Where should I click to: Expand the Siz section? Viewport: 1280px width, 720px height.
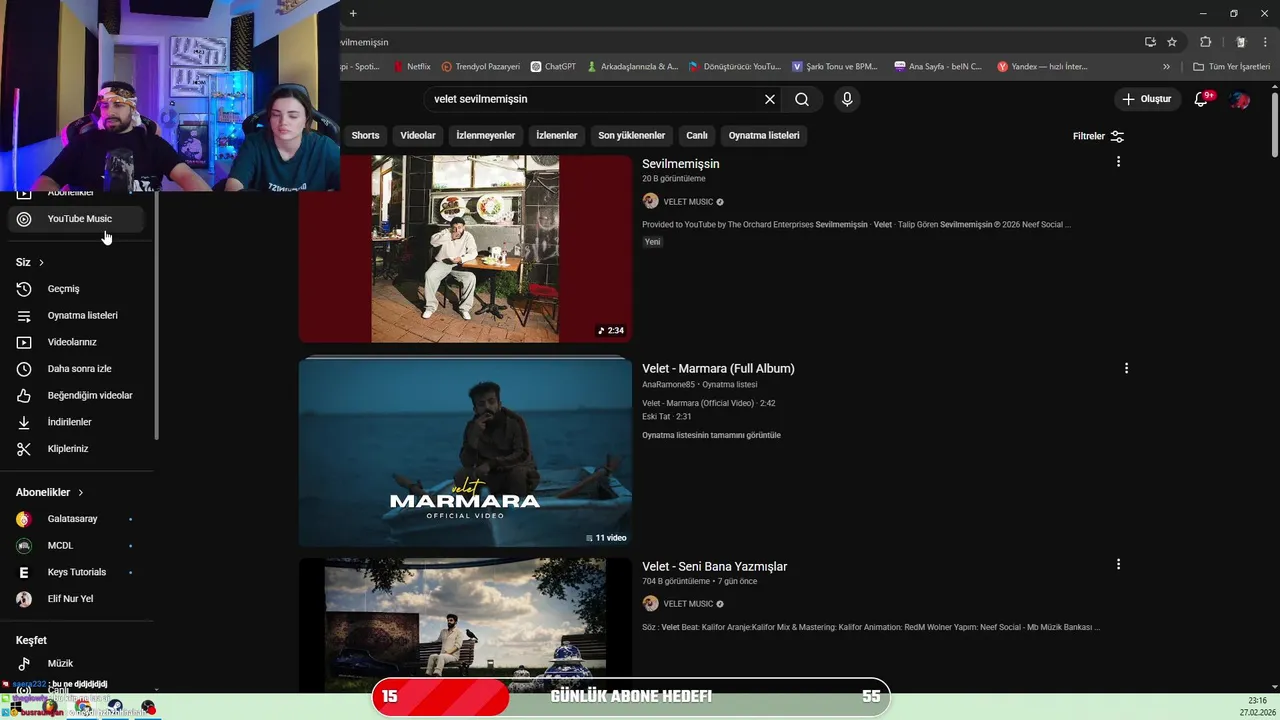point(30,262)
